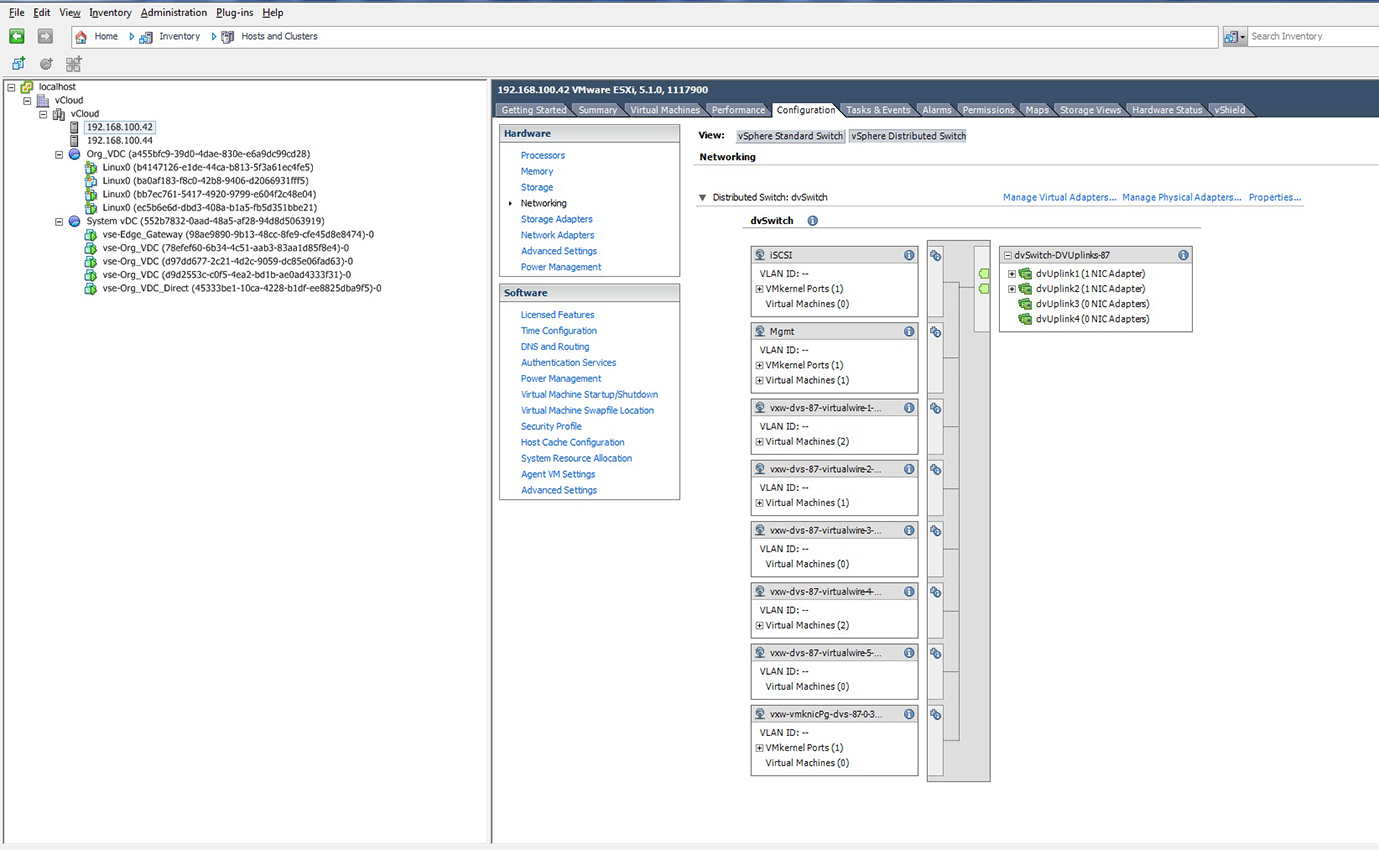1379x850 pixels.
Task: Open info for vxw-dvs-87-virtualwire-3 port group
Action: tap(909, 530)
